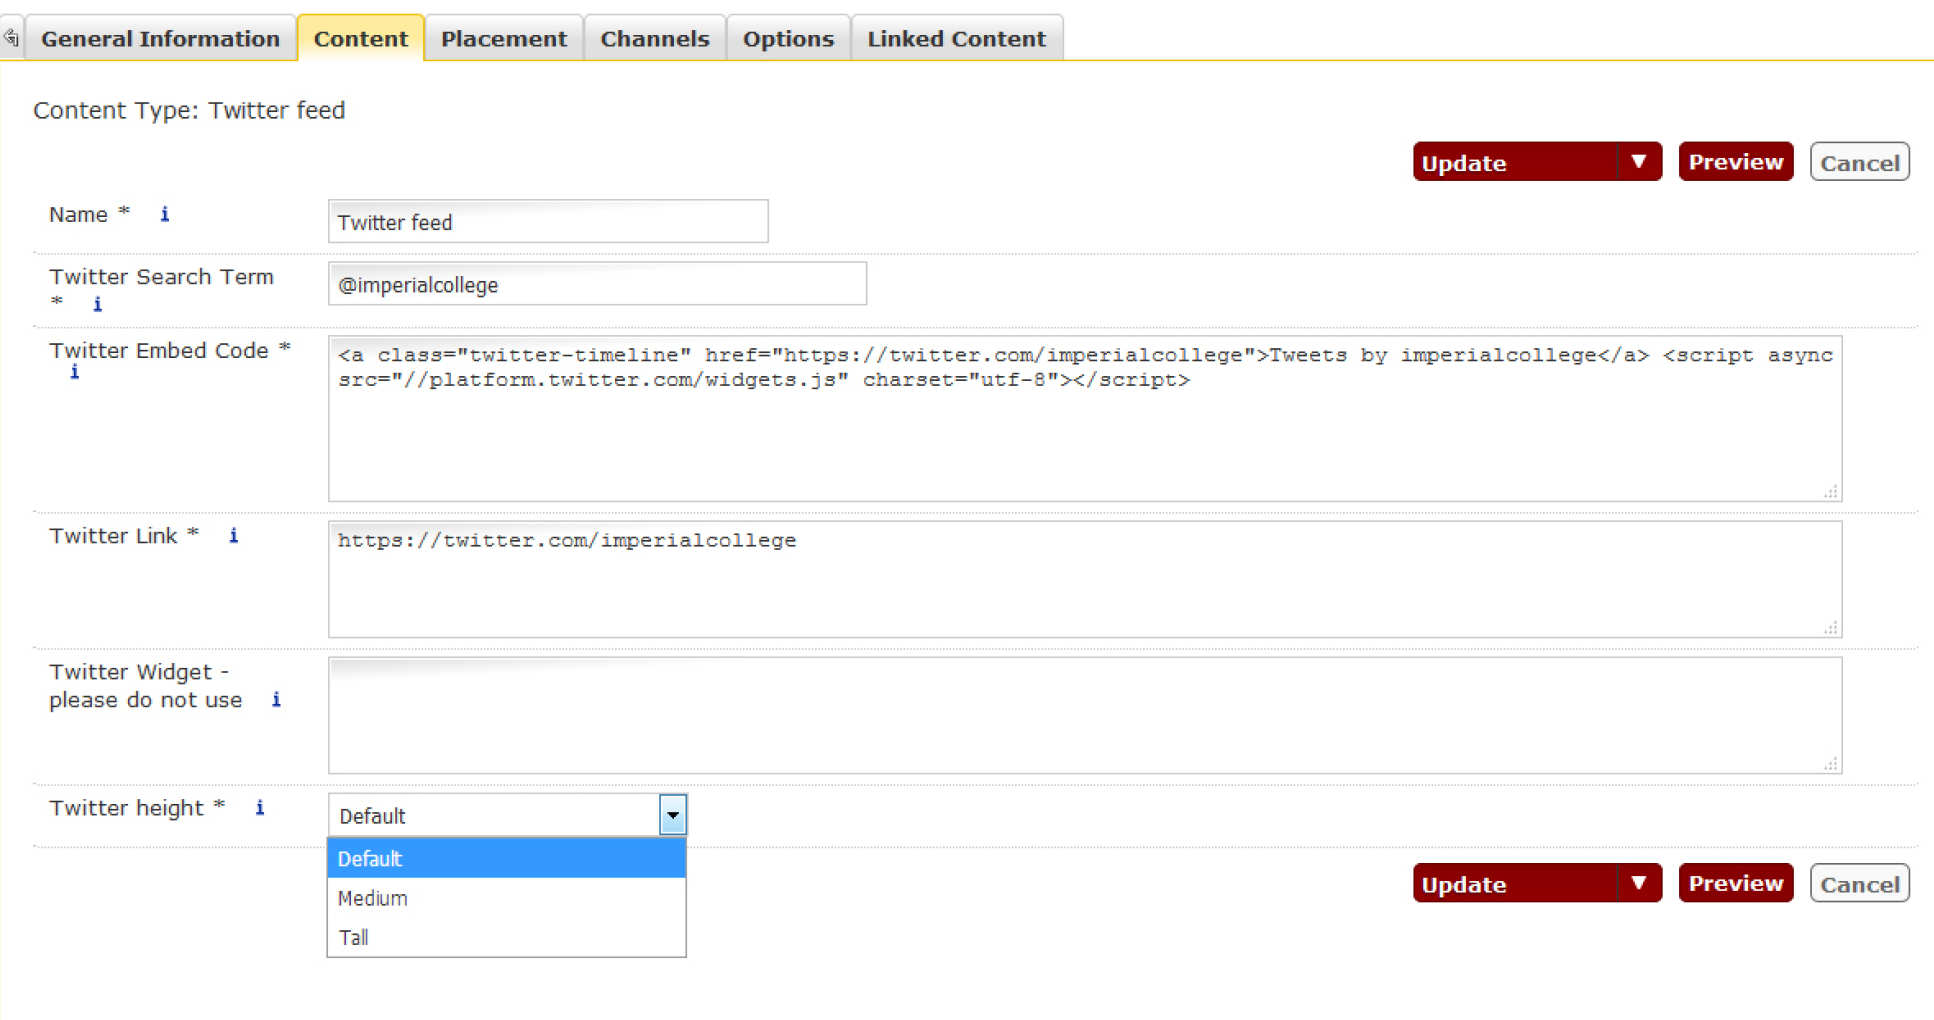Click into the Twitter Search Term field
Viewport: 1934px width, 1020px height.
coord(597,285)
